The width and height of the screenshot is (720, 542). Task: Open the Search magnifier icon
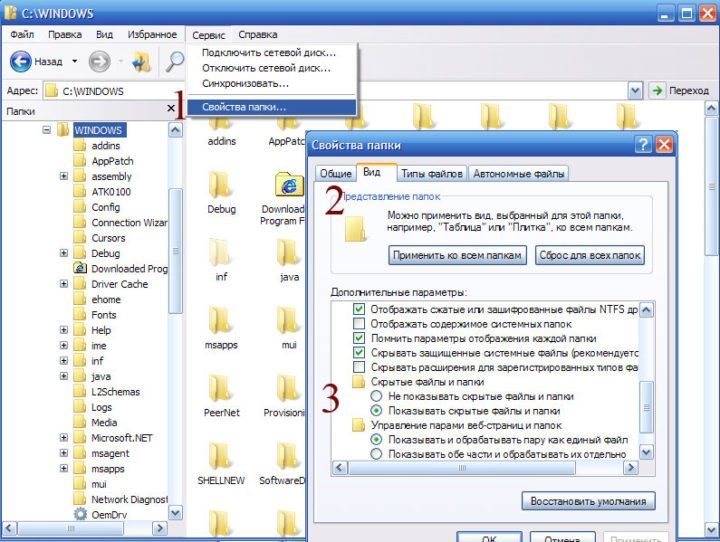[x=175, y=62]
